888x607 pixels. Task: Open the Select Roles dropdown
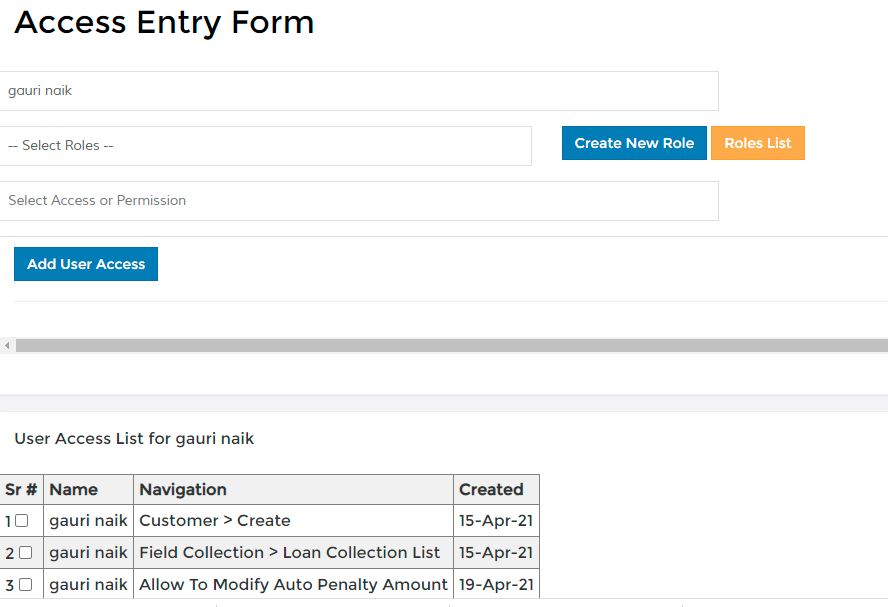(x=265, y=146)
